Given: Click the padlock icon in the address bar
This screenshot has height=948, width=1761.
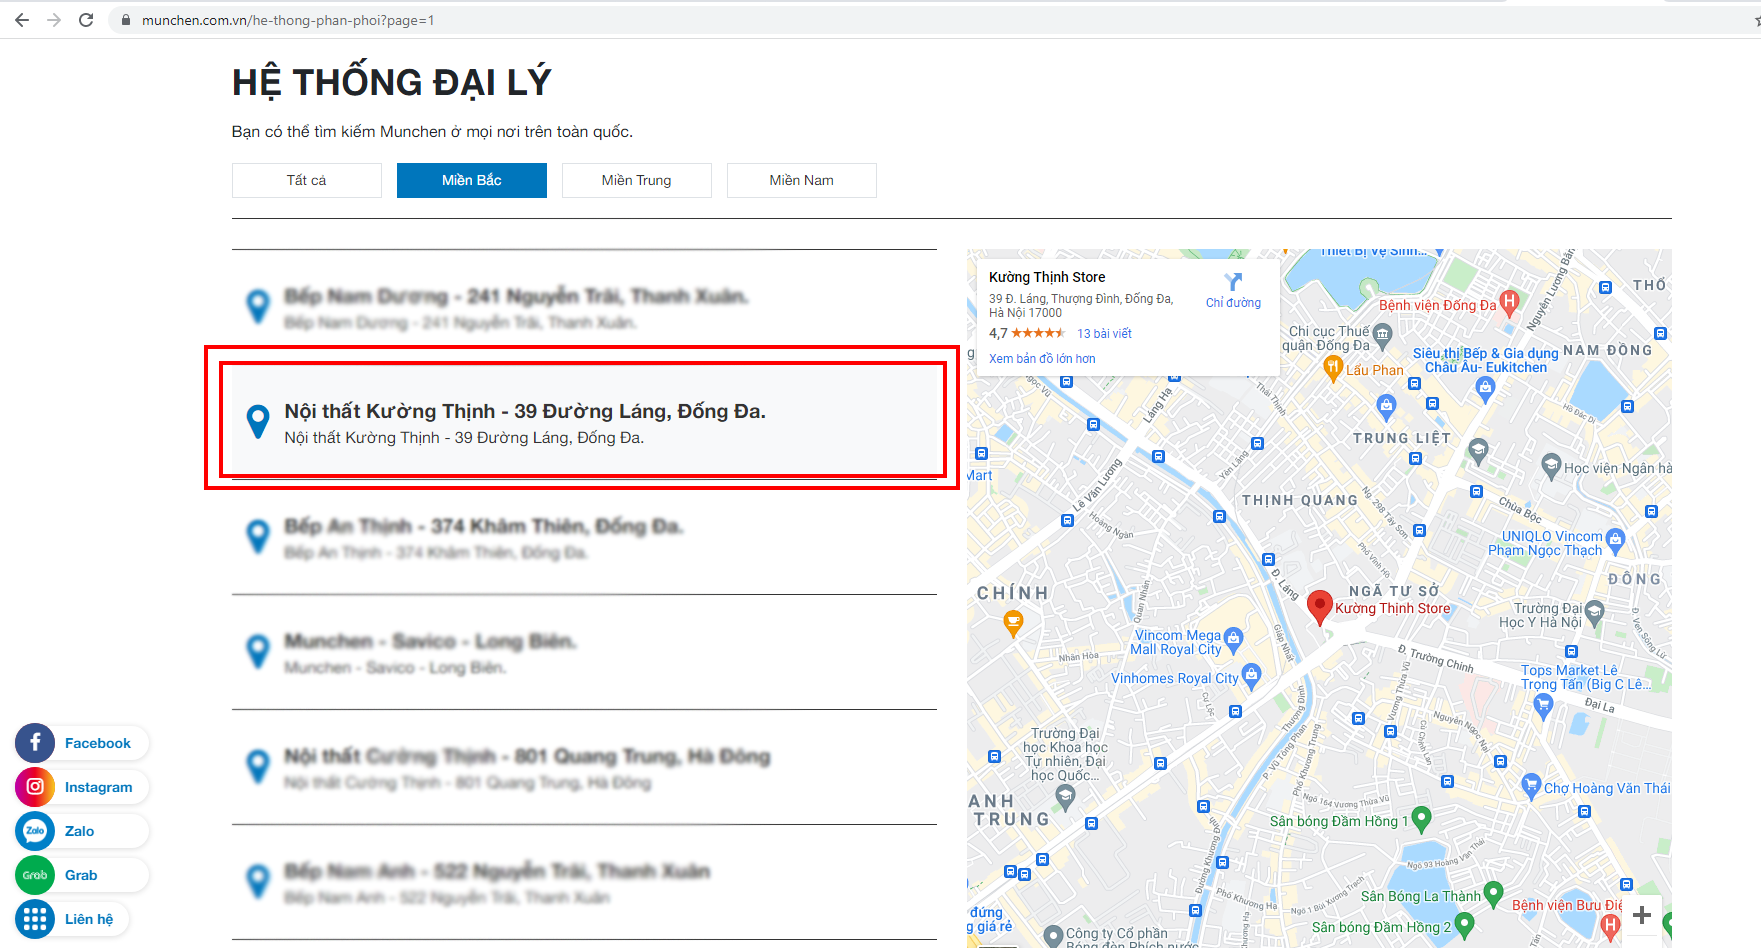Looking at the screenshot, I should [x=126, y=20].
